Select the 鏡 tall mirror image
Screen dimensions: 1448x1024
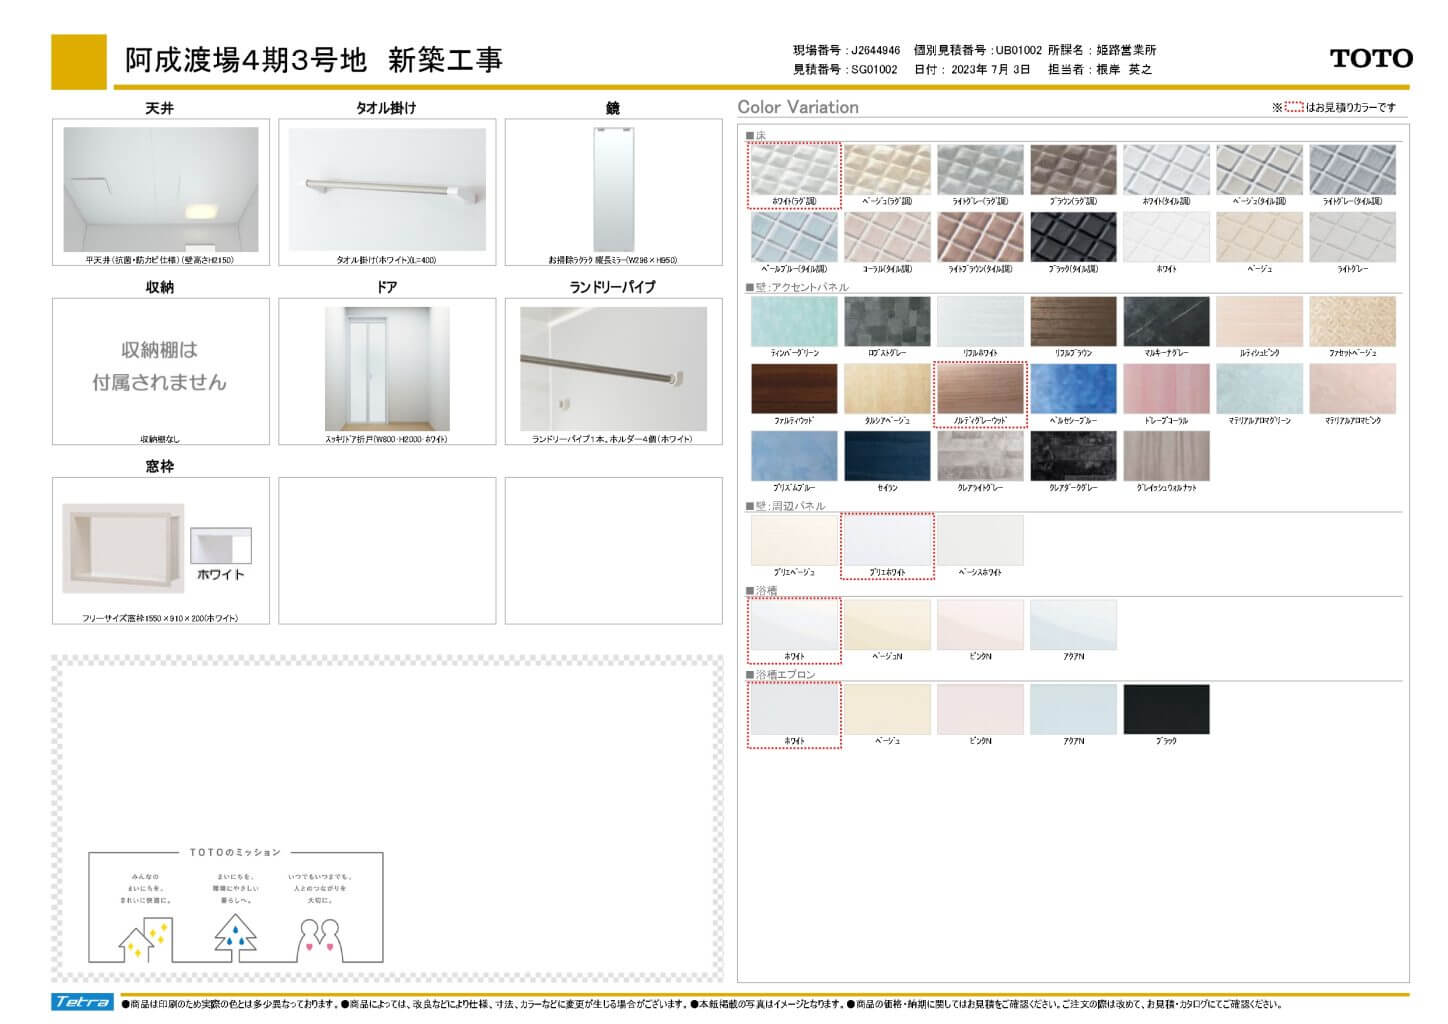pos(613,189)
